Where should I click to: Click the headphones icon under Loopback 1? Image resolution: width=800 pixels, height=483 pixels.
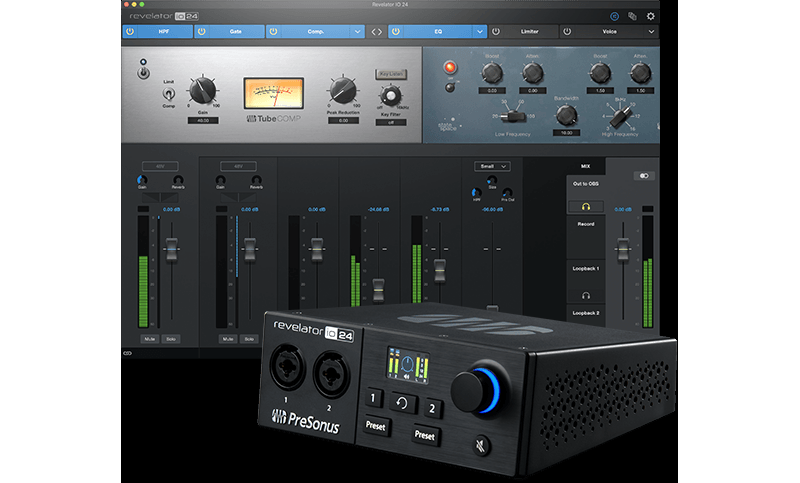tap(586, 295)
